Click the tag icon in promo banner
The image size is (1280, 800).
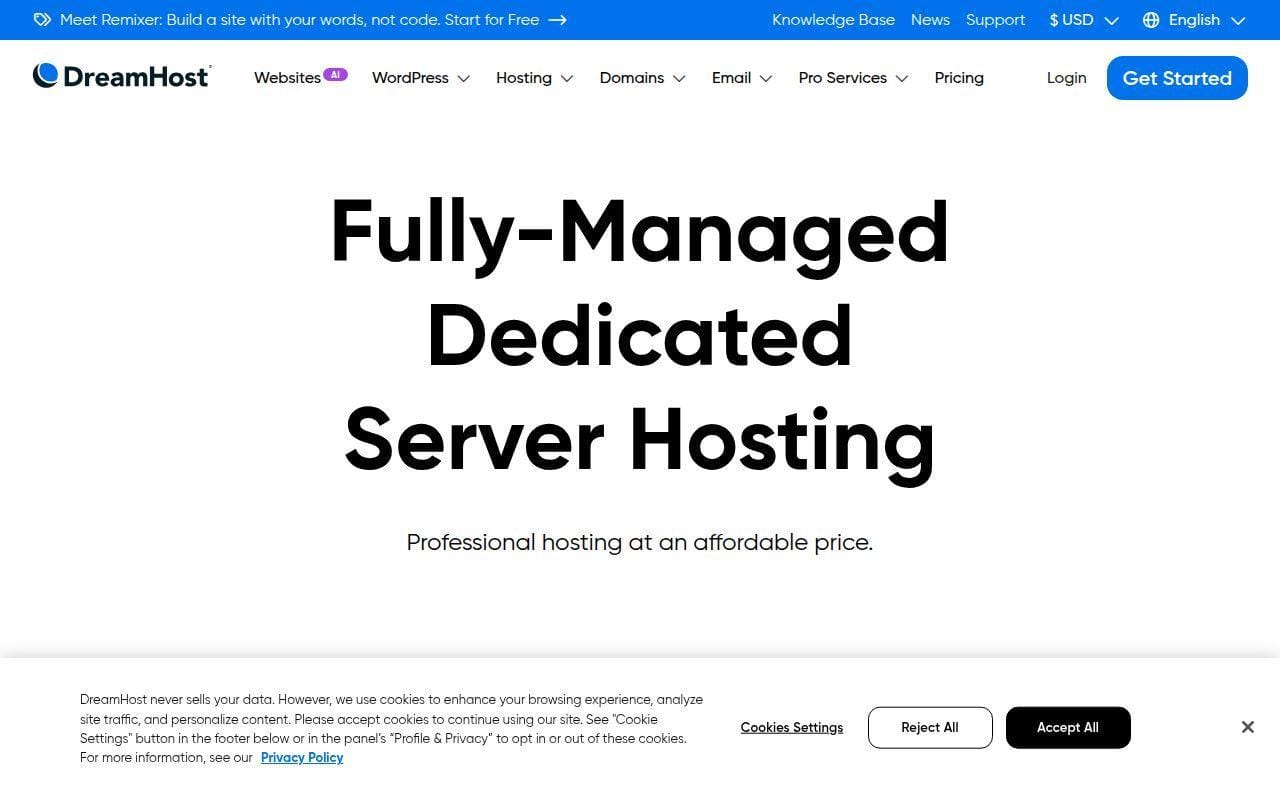coord(42,20)
